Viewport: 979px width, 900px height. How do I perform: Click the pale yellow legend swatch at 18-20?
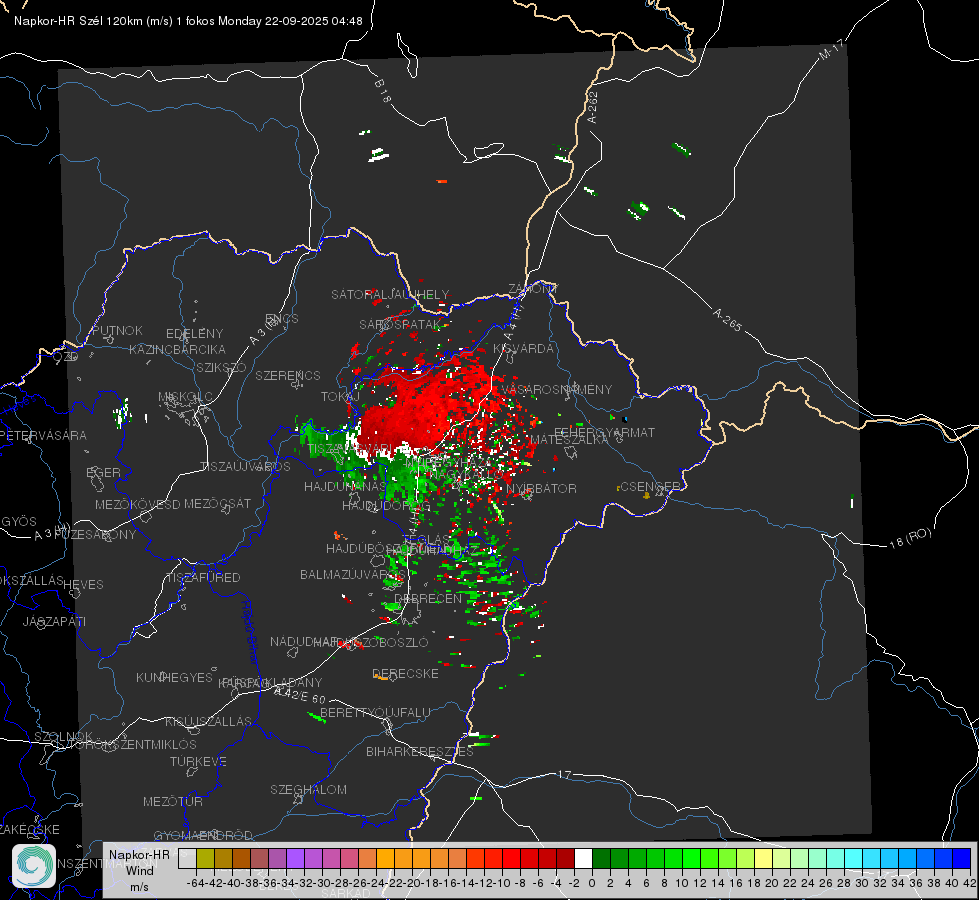(x=763, y=858)
